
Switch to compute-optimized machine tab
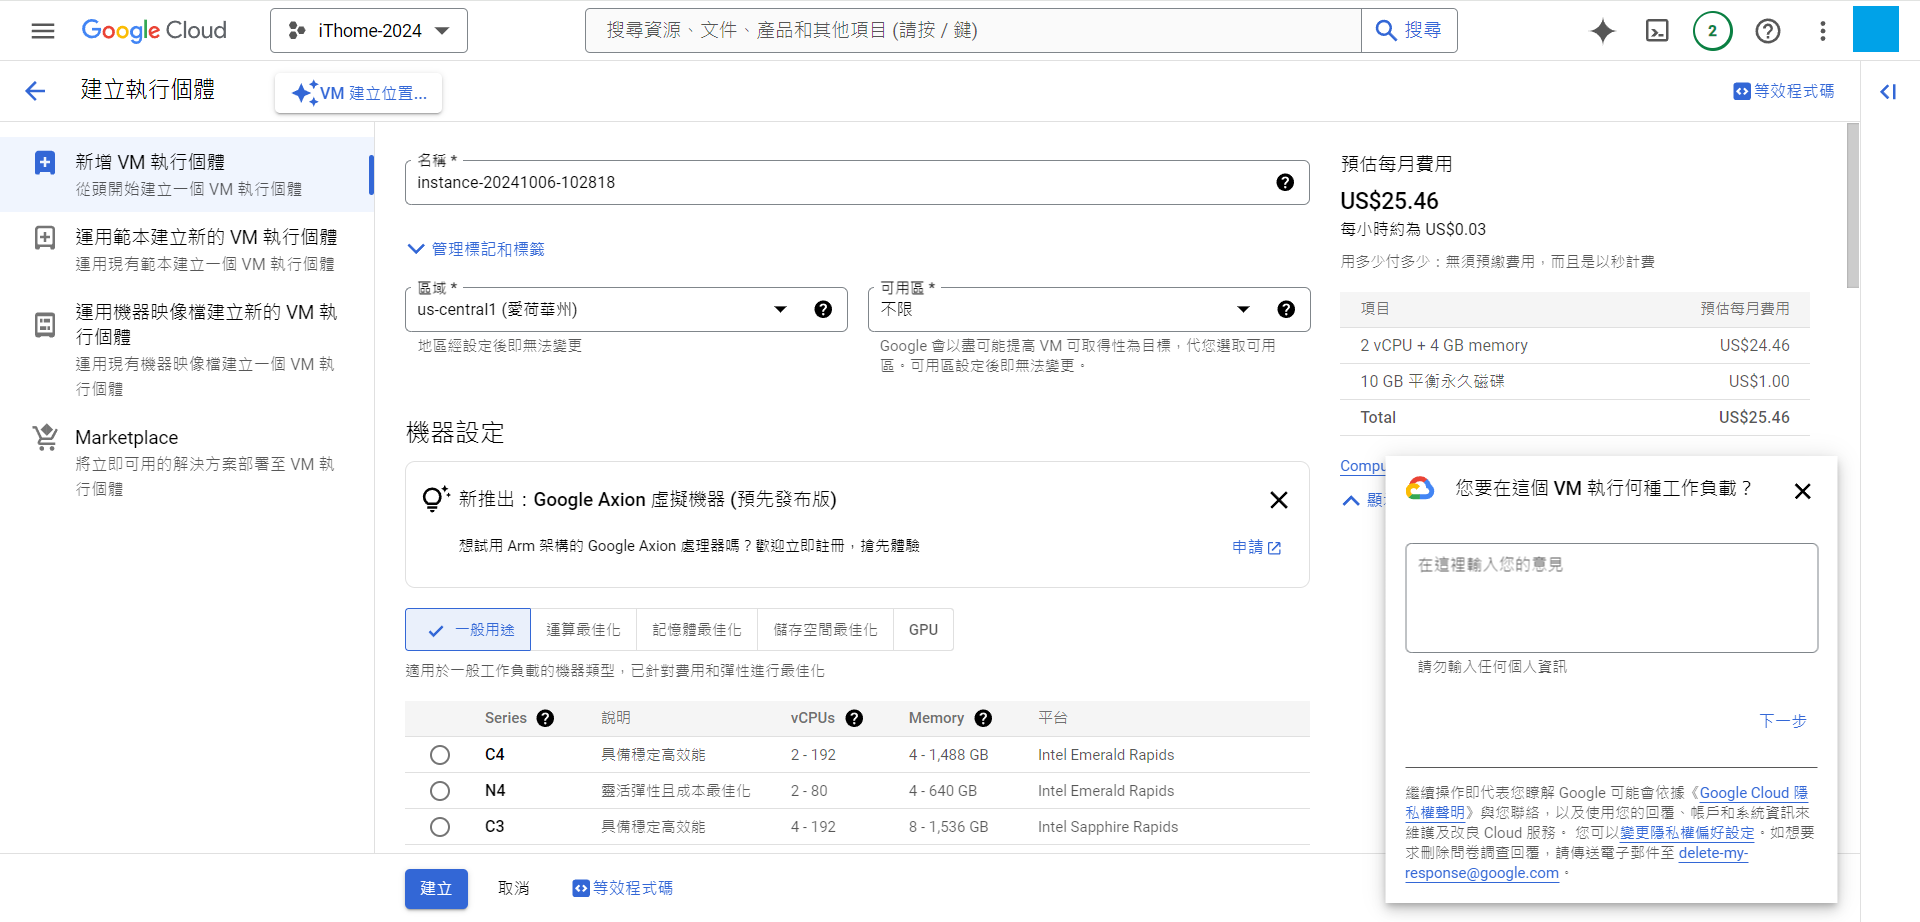tap(584, 630)
